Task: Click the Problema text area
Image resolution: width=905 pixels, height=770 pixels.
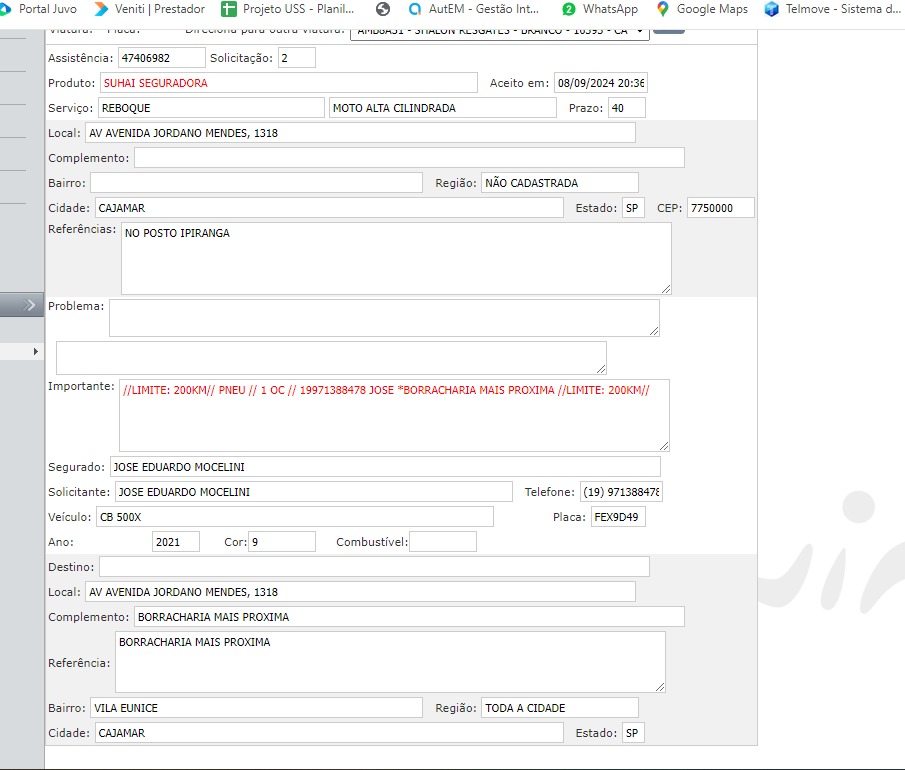Action: [384, 318]
